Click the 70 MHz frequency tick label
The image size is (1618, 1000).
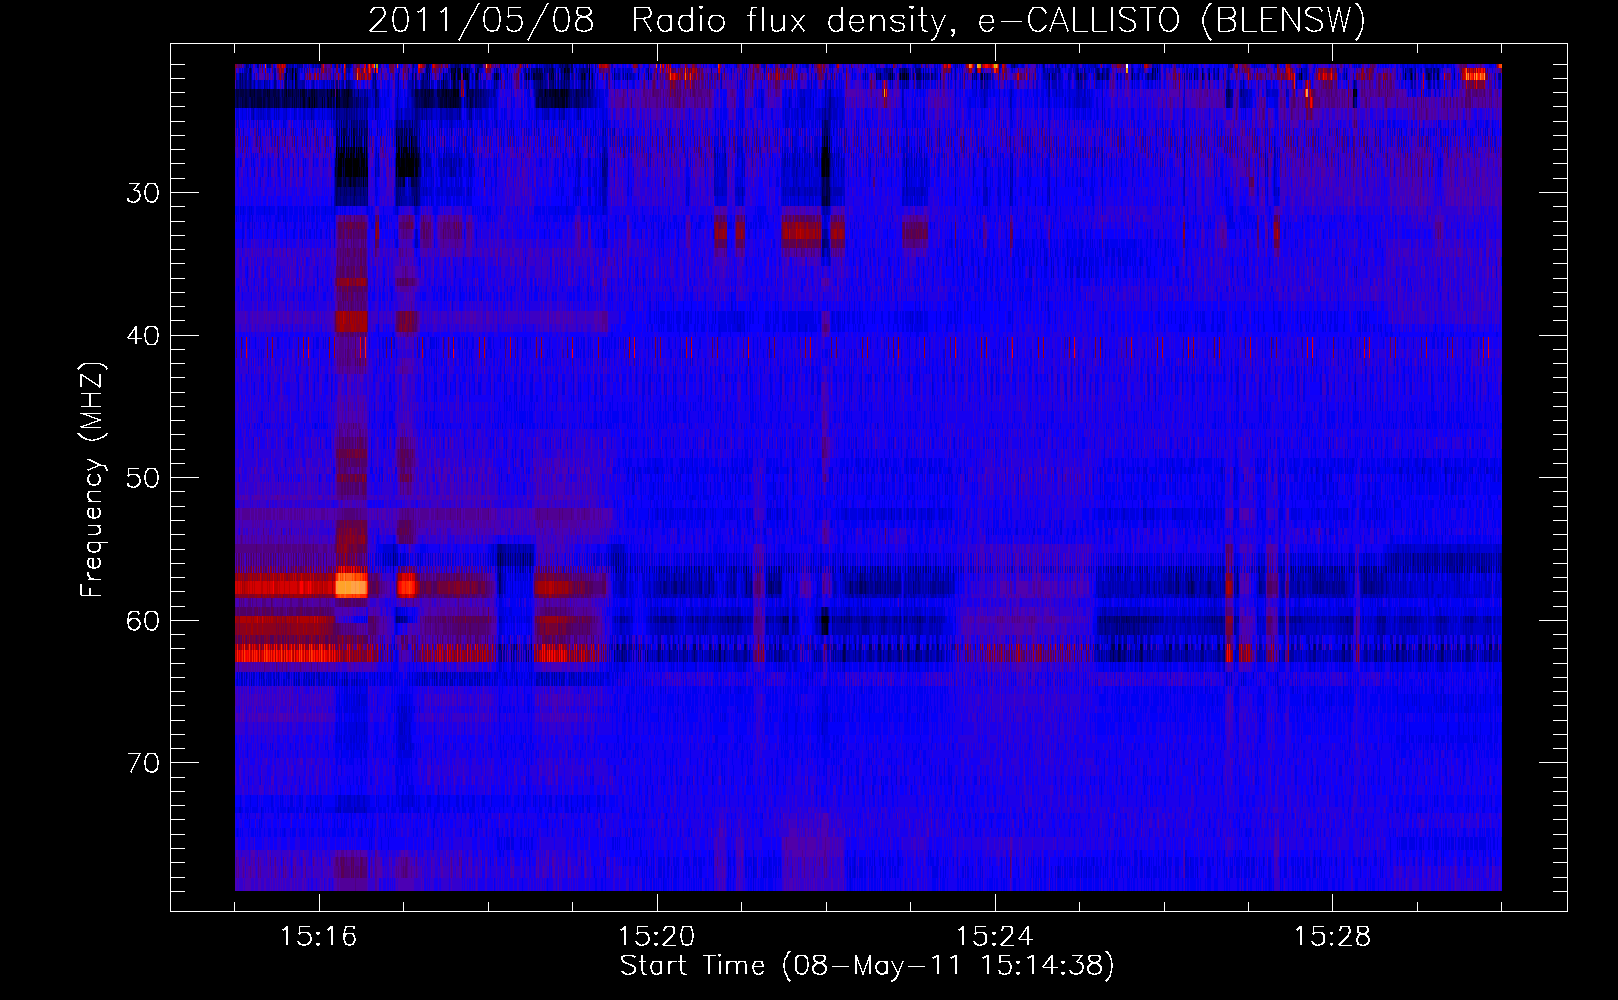coord(143,763)
